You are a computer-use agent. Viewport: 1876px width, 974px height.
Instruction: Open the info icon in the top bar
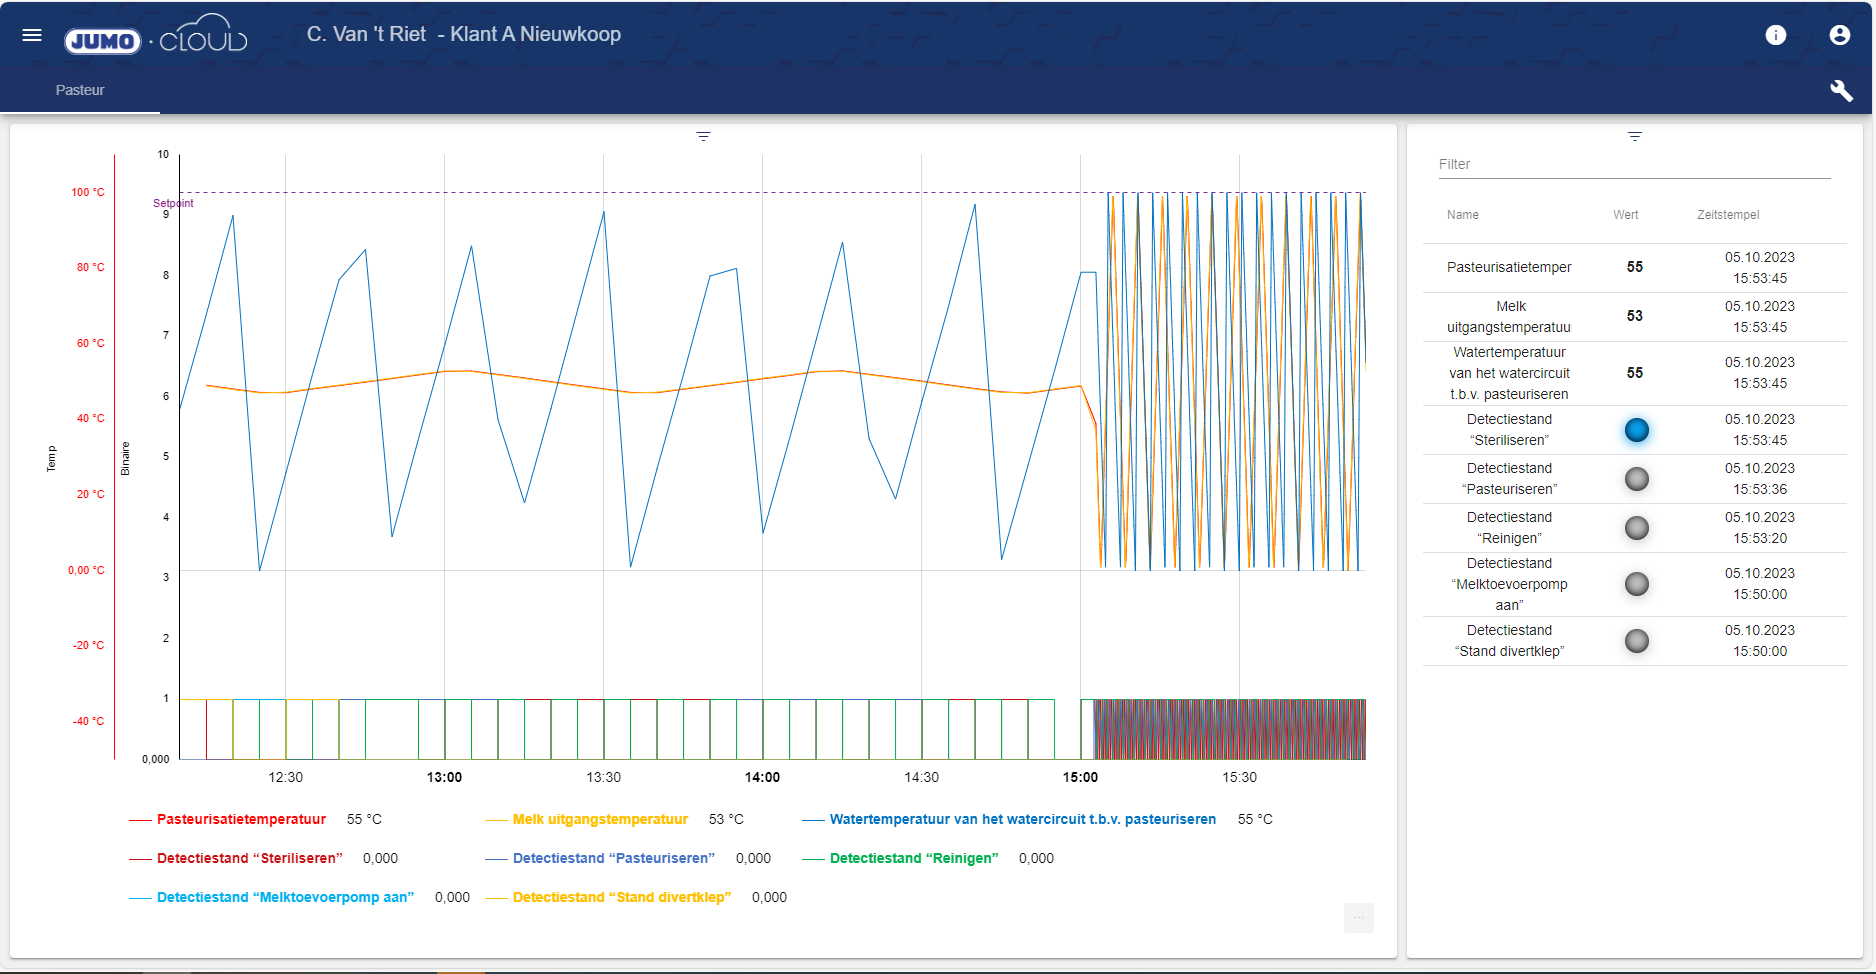click(x=1777, y=35)
